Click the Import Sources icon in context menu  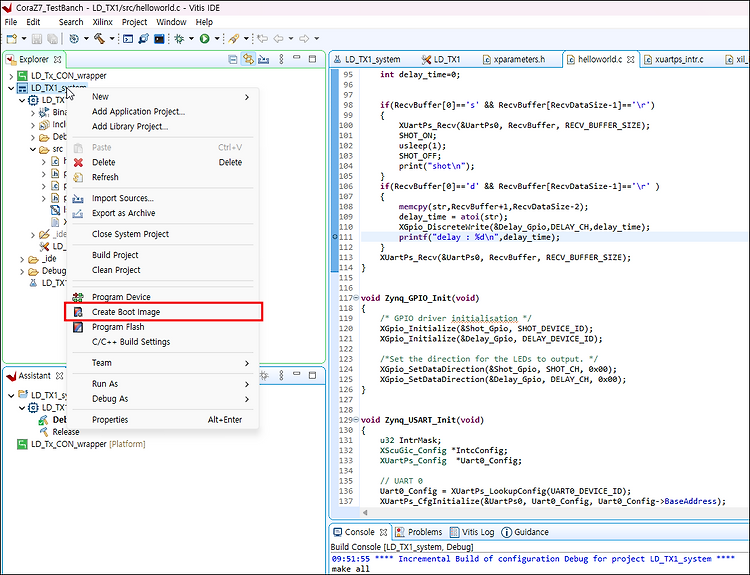78,199
